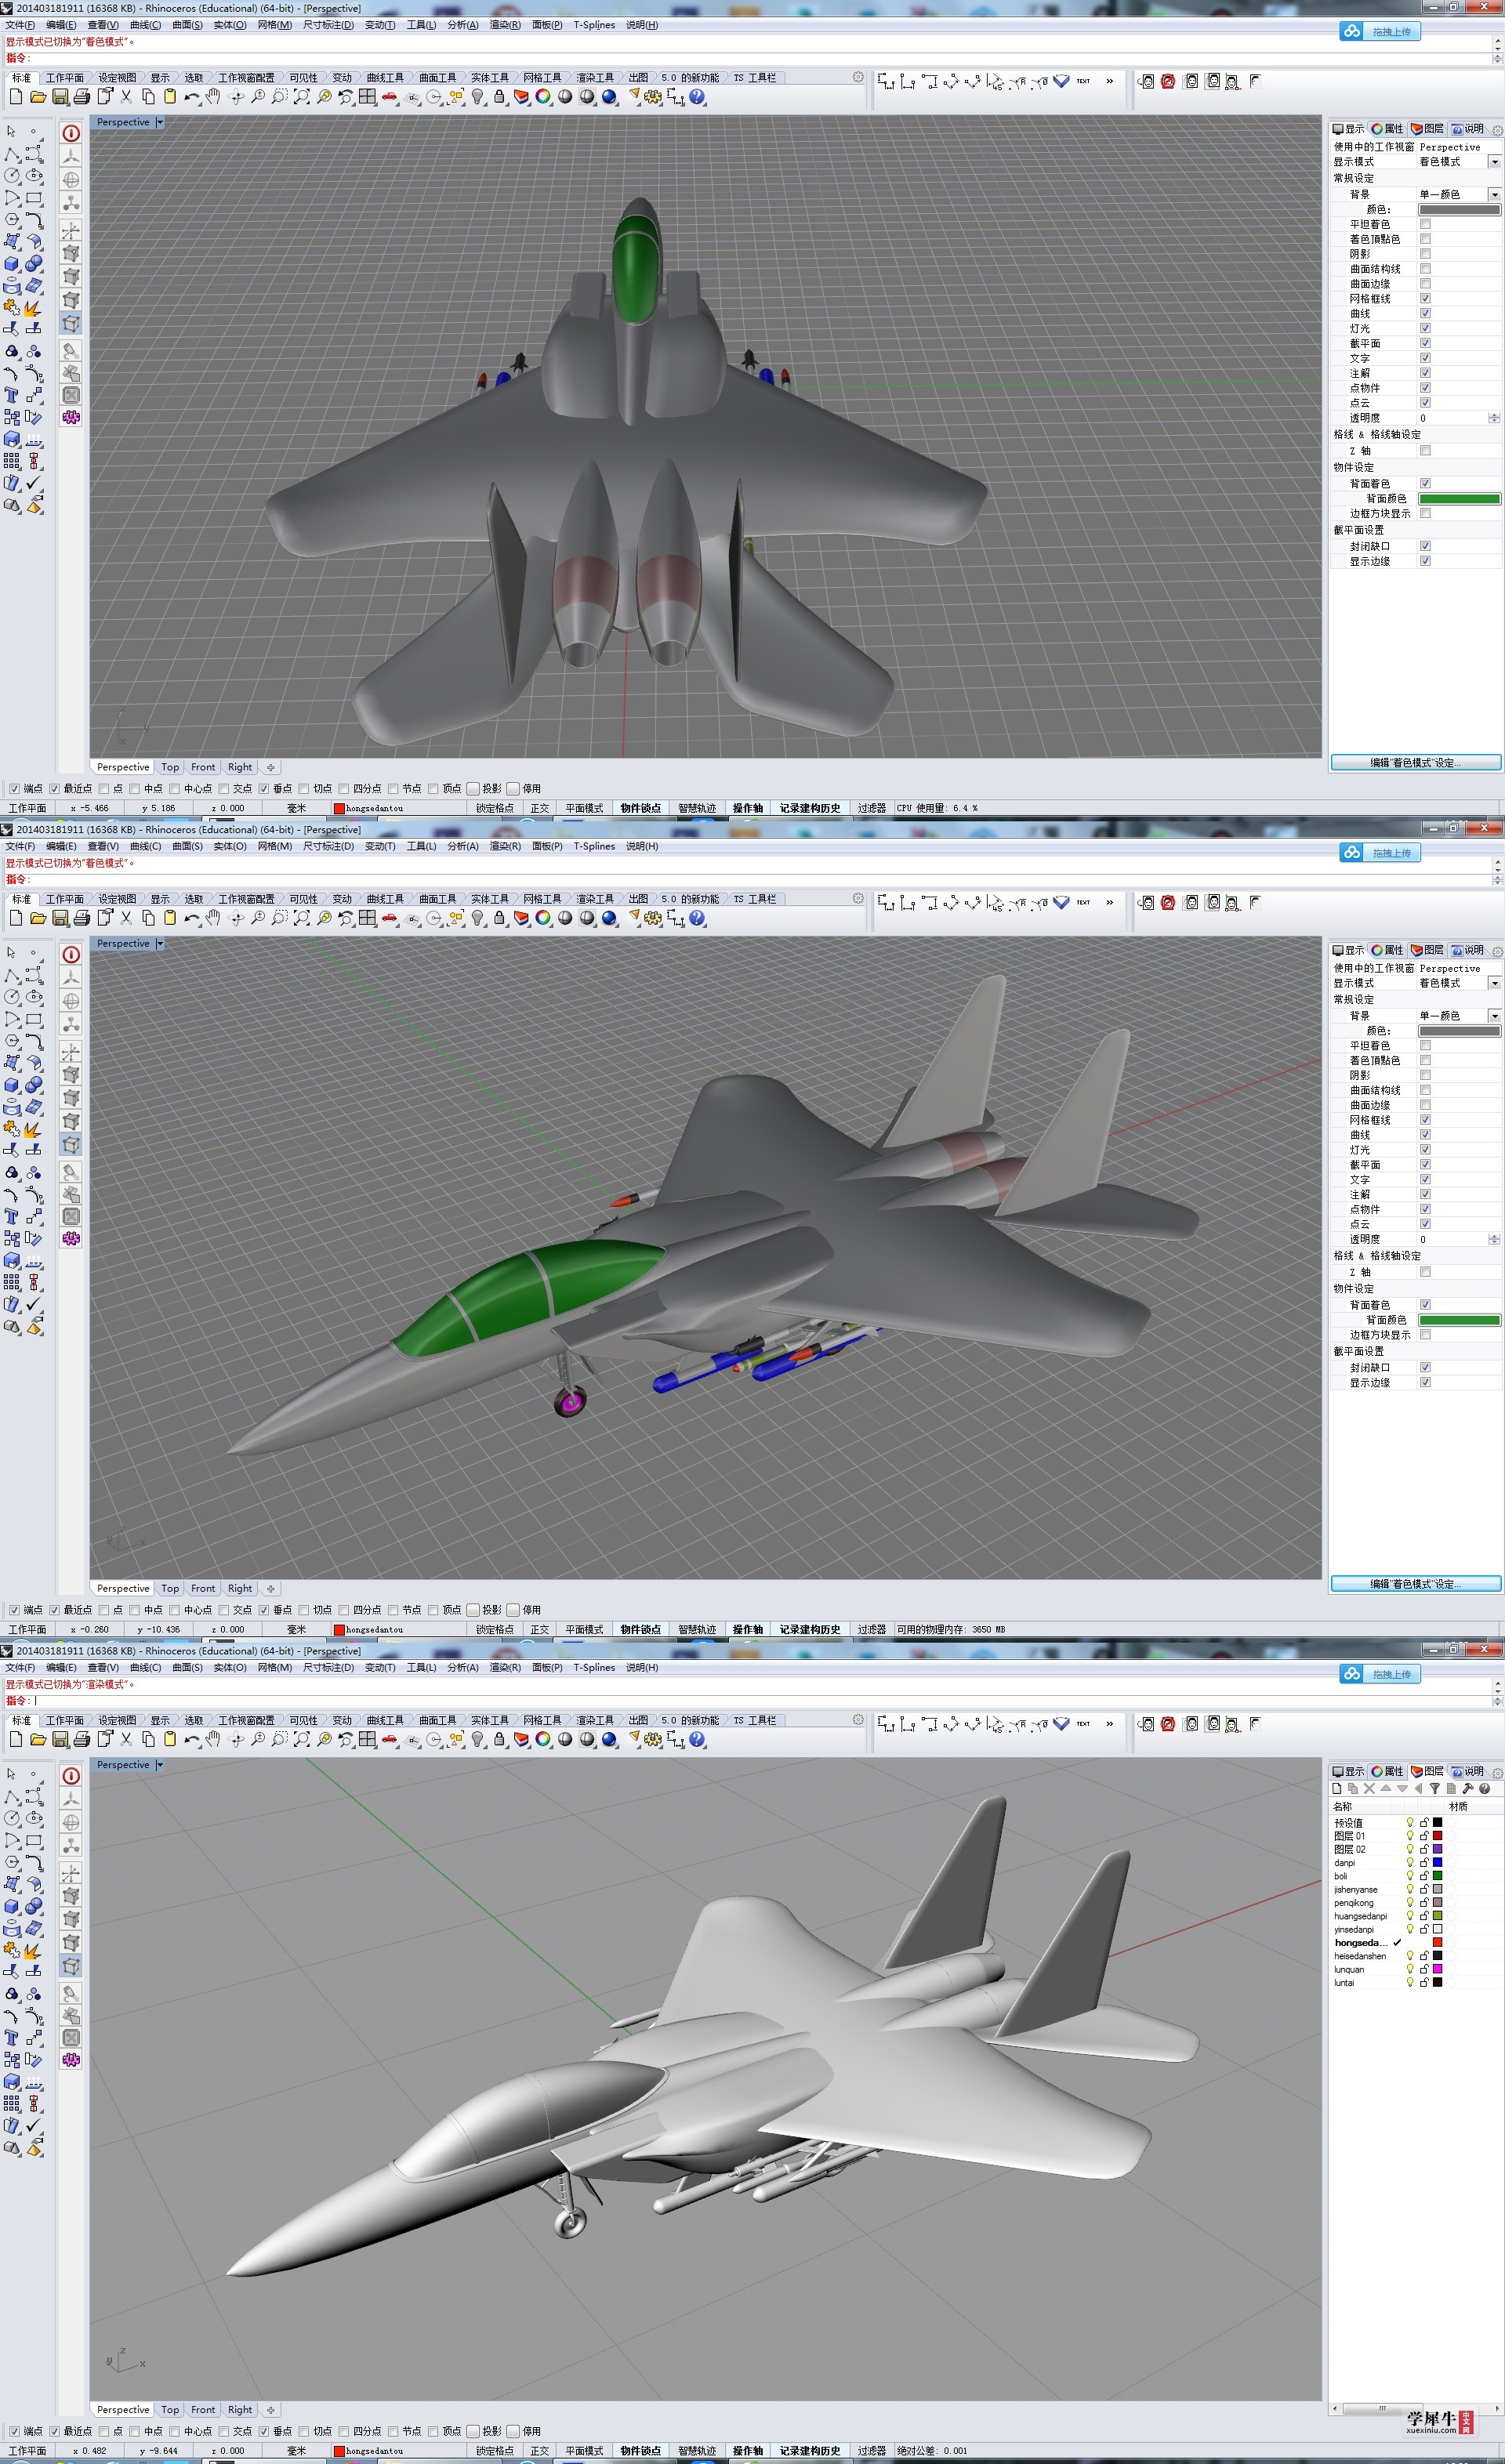The image size is (1505, 2464).
Task: Open 文件(F) menu in top window
Action: tap(20, 25)
